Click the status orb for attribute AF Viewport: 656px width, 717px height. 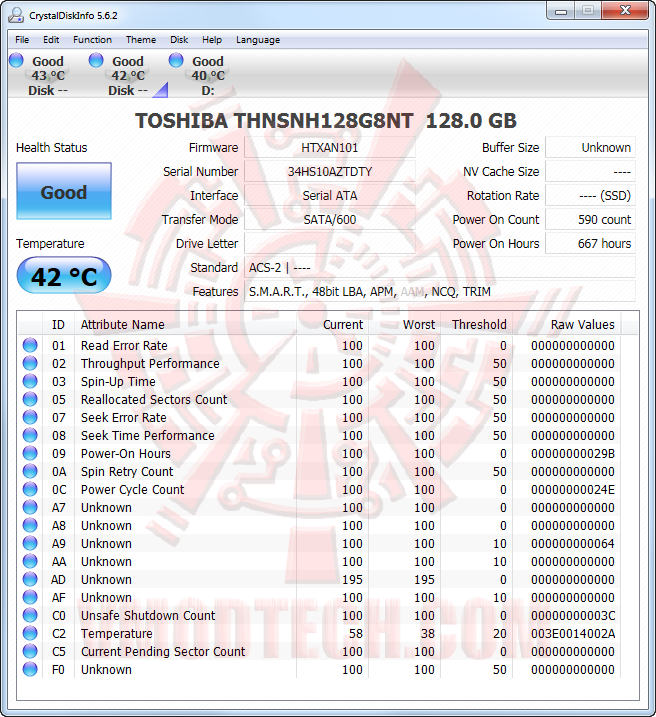pyautogui.click(x=30, y=597)
